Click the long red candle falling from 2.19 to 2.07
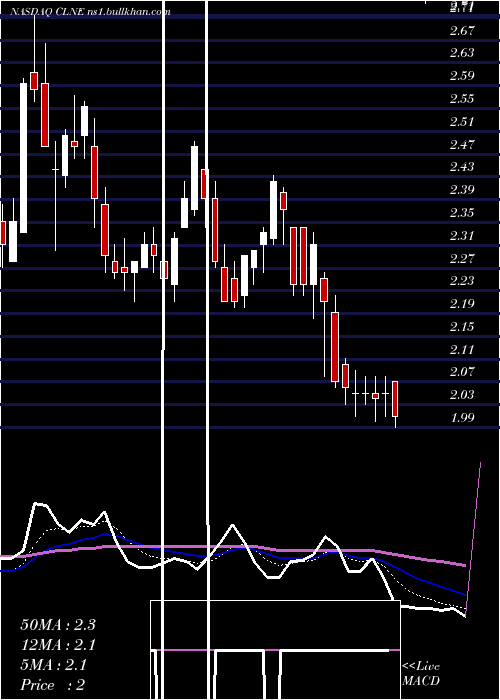 tap(335, 347)
